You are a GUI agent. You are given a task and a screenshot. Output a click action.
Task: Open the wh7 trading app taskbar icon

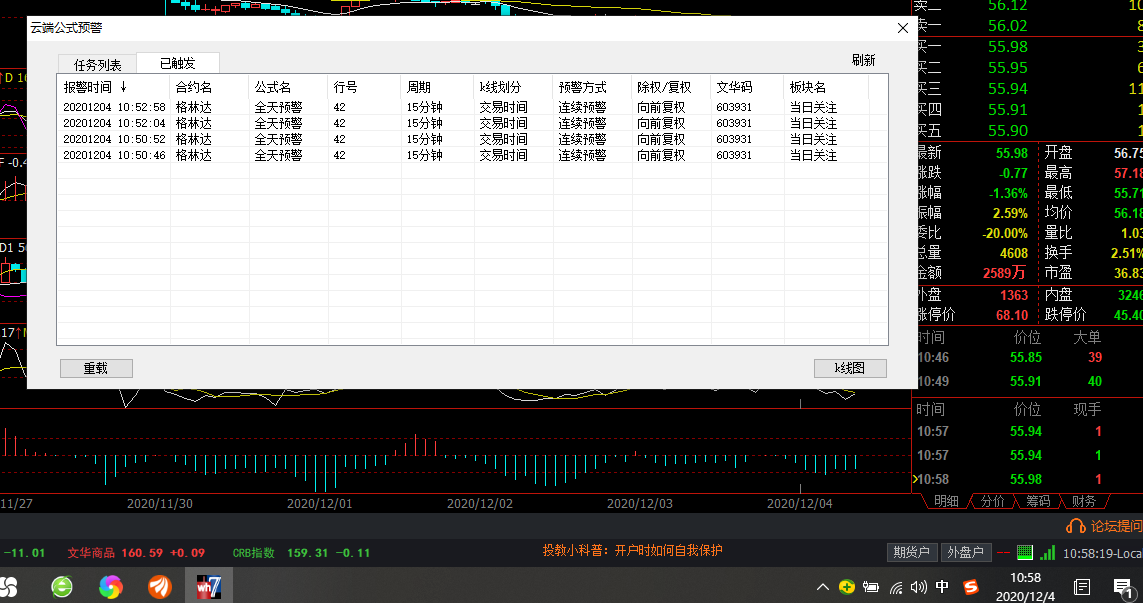click(x=208, y=586)
